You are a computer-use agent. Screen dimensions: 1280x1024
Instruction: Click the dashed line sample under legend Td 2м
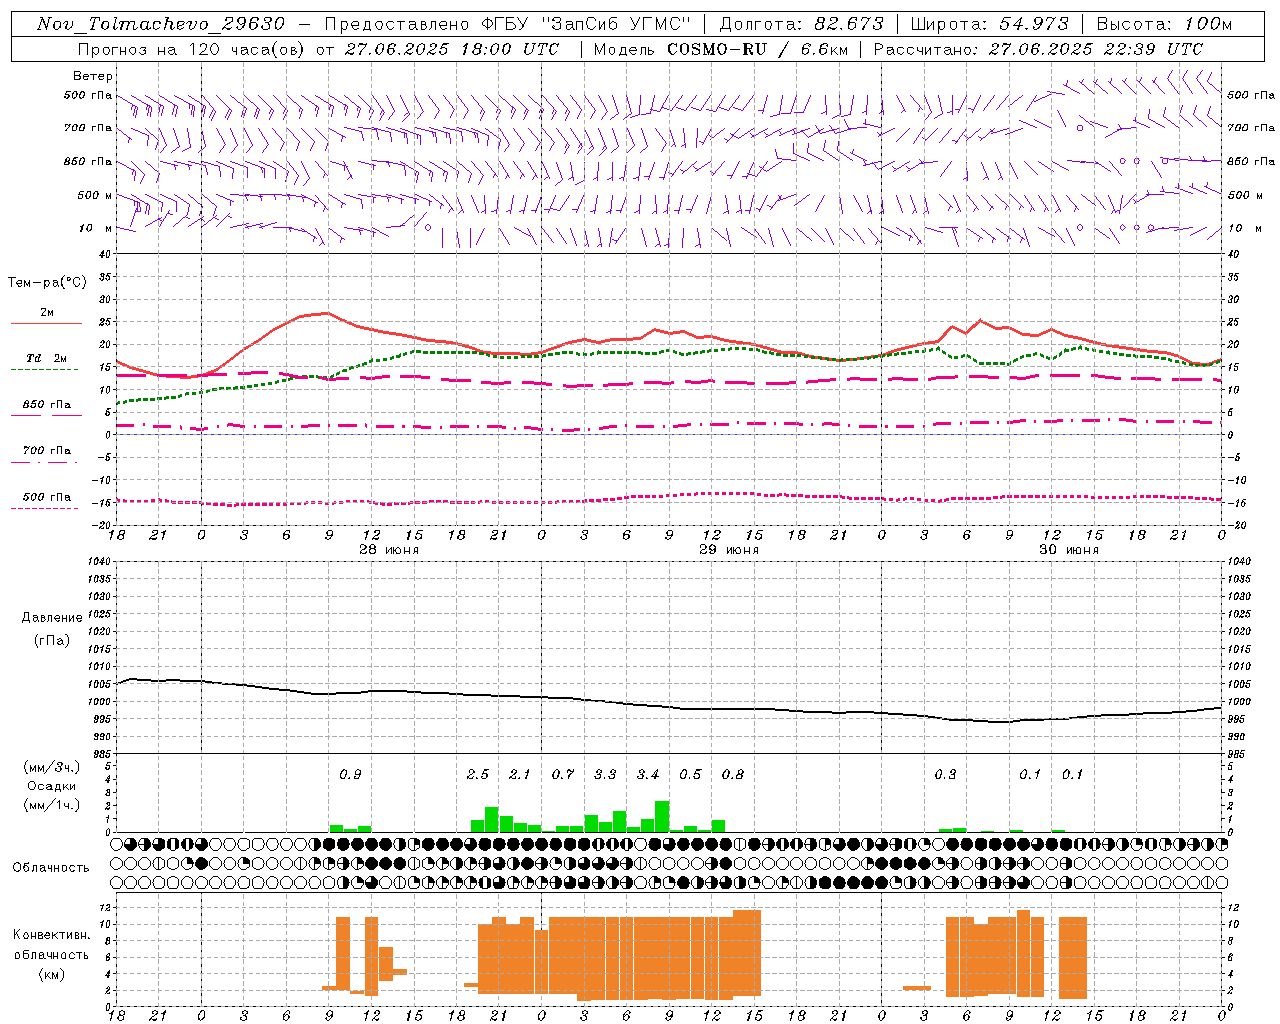pos(44,369)
